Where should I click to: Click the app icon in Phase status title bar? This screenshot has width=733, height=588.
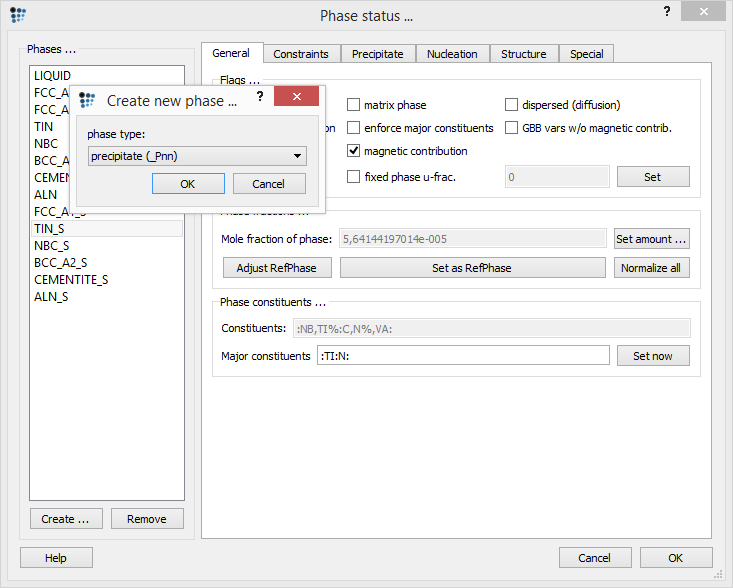pyautogui.click(x=18, y=15)
